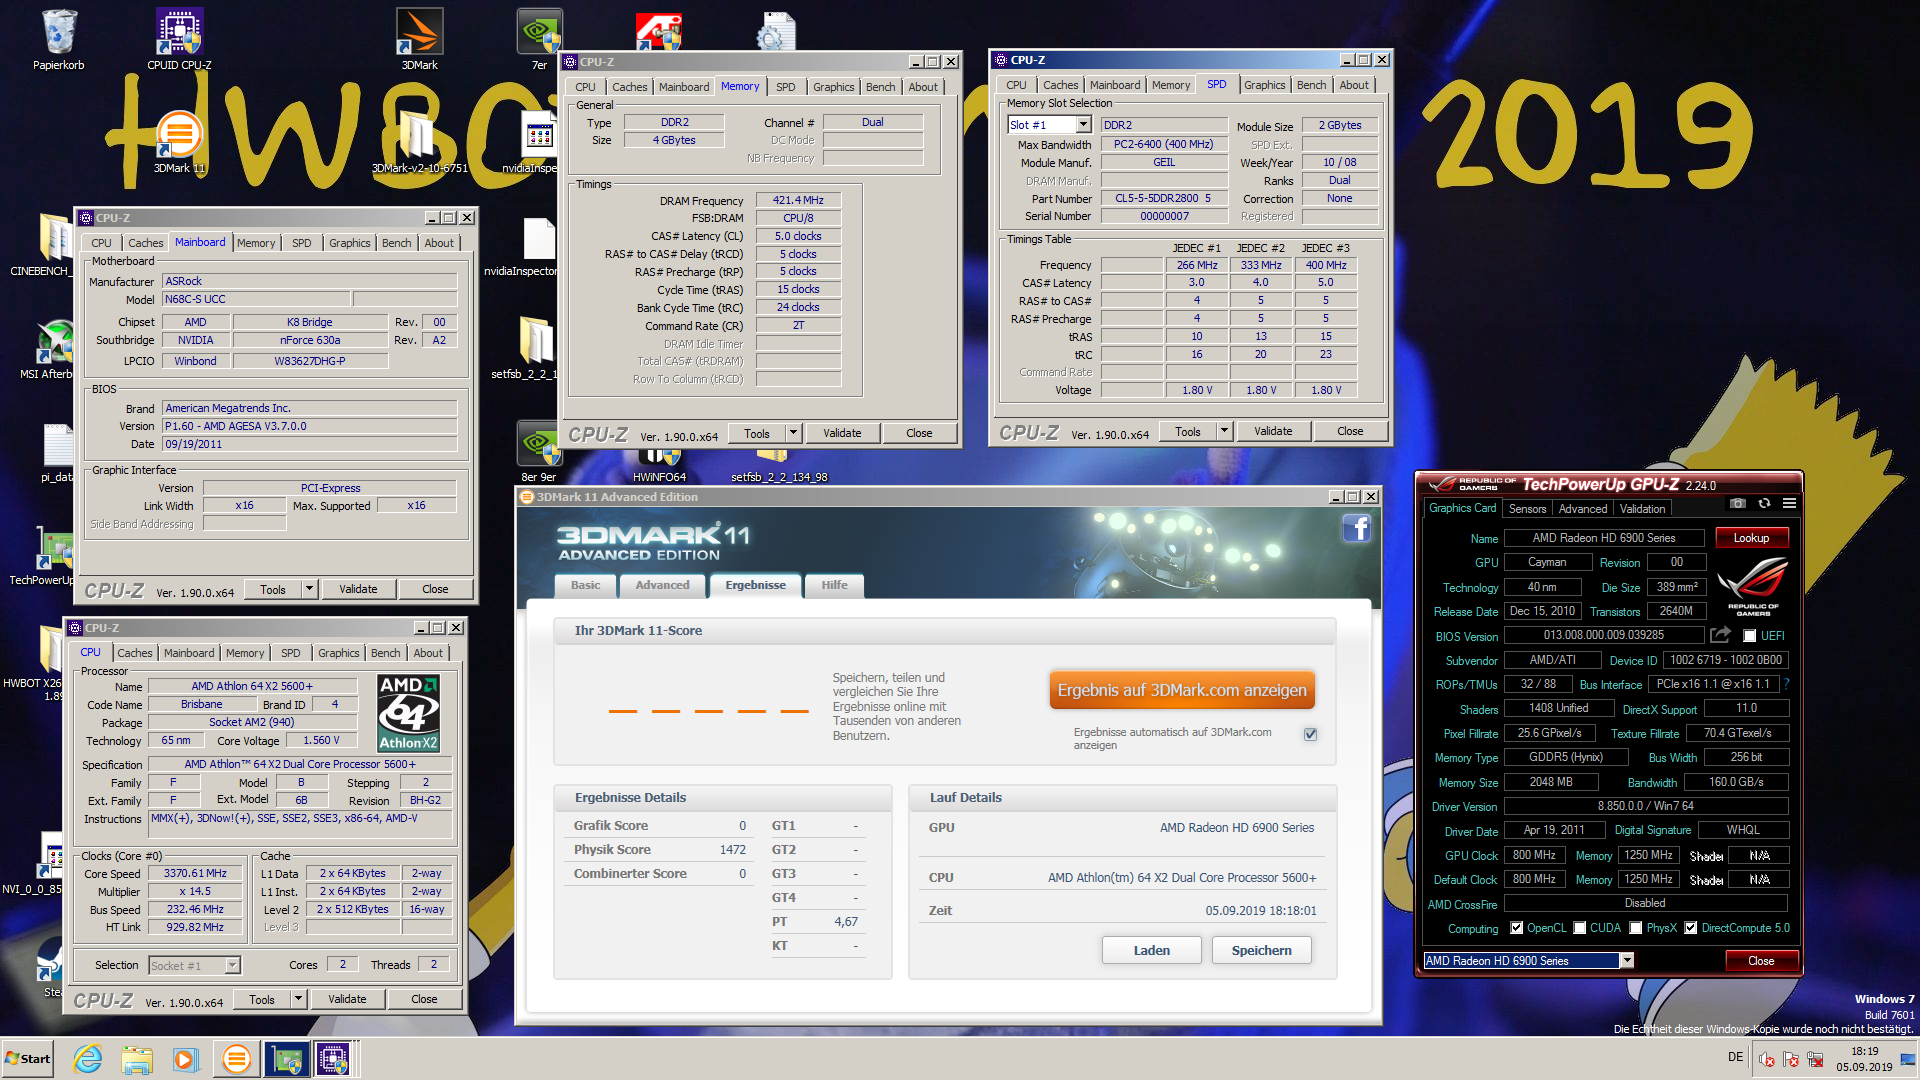Open the Hilfe tab in 3DMark 11
1920x1080 pixels.
coord(834,585)
